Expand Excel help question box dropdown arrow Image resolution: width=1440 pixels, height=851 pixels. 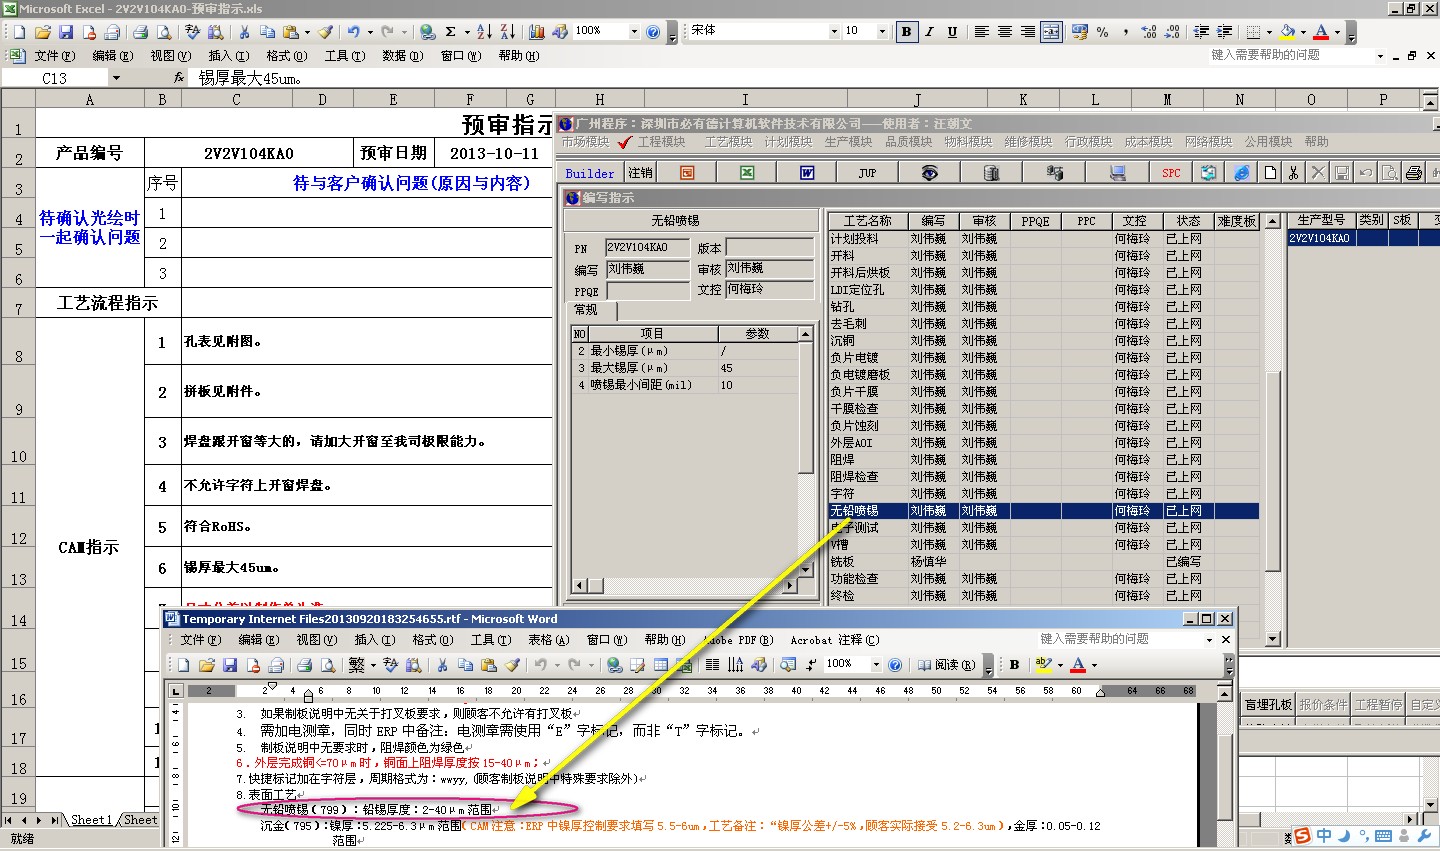pyautogui.click(x=1381, y=56)
